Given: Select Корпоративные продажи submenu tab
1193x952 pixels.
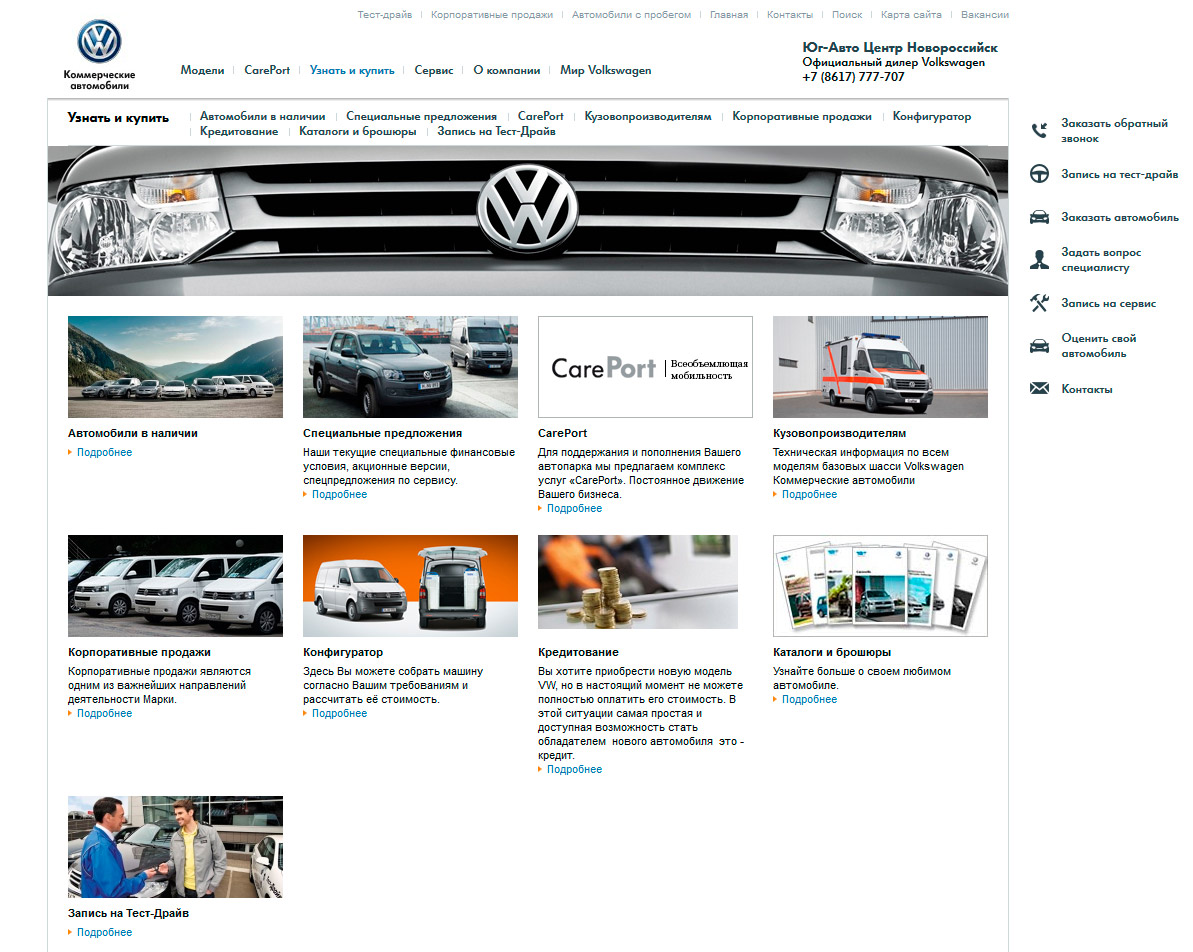Looking at the screenshot, I should coord(802,116).
